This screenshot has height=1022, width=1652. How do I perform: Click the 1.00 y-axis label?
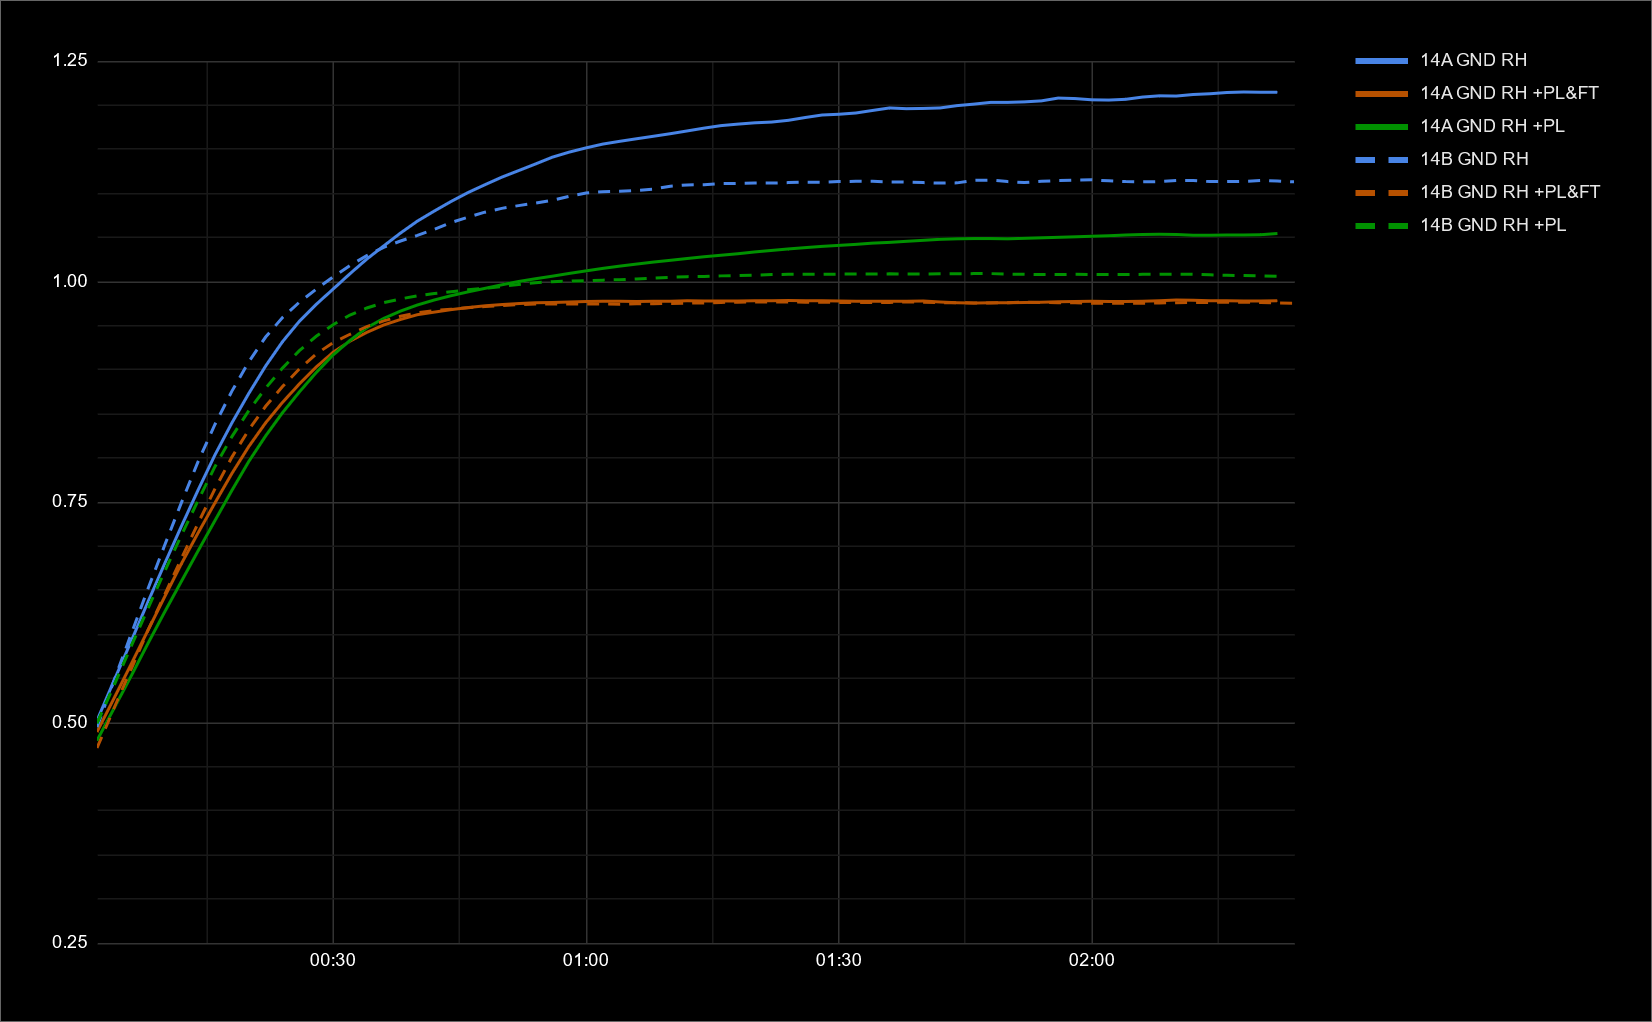[x=68, y=280]
